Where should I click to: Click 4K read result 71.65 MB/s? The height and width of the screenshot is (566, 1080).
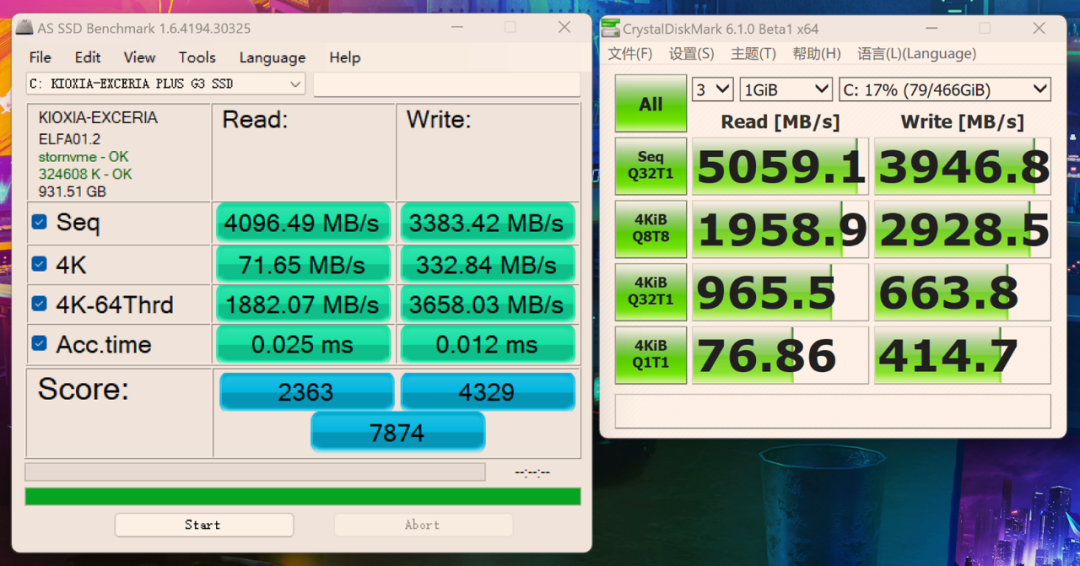point(302,264)
